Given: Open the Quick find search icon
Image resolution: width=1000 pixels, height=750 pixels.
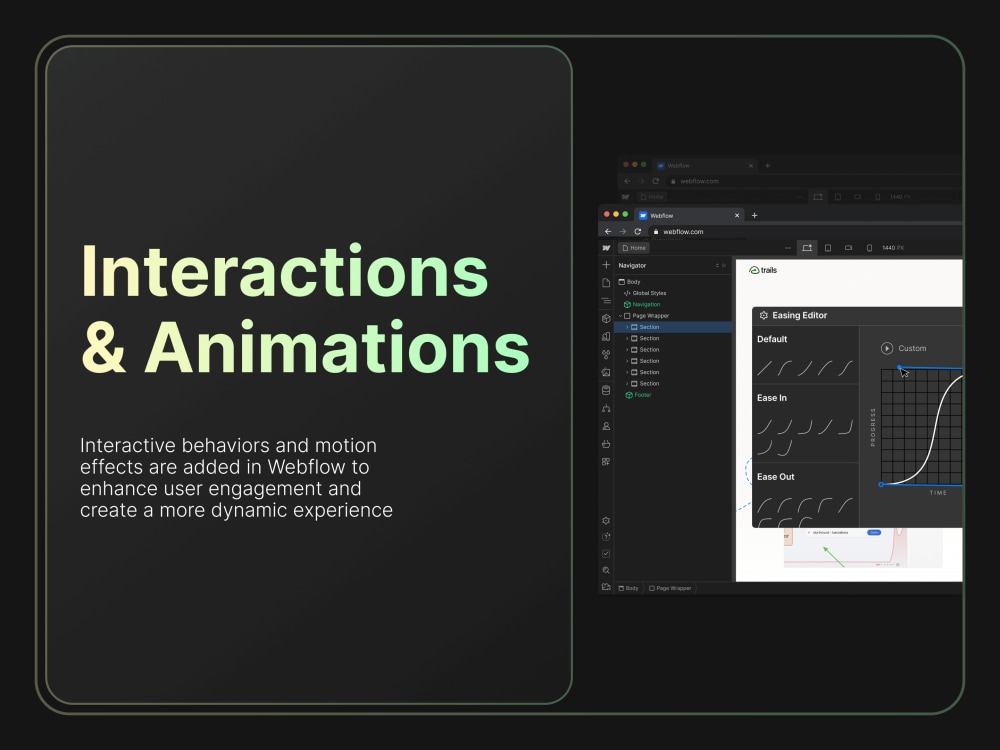Looking at the screenshot, I should click(x=606, y=570).
